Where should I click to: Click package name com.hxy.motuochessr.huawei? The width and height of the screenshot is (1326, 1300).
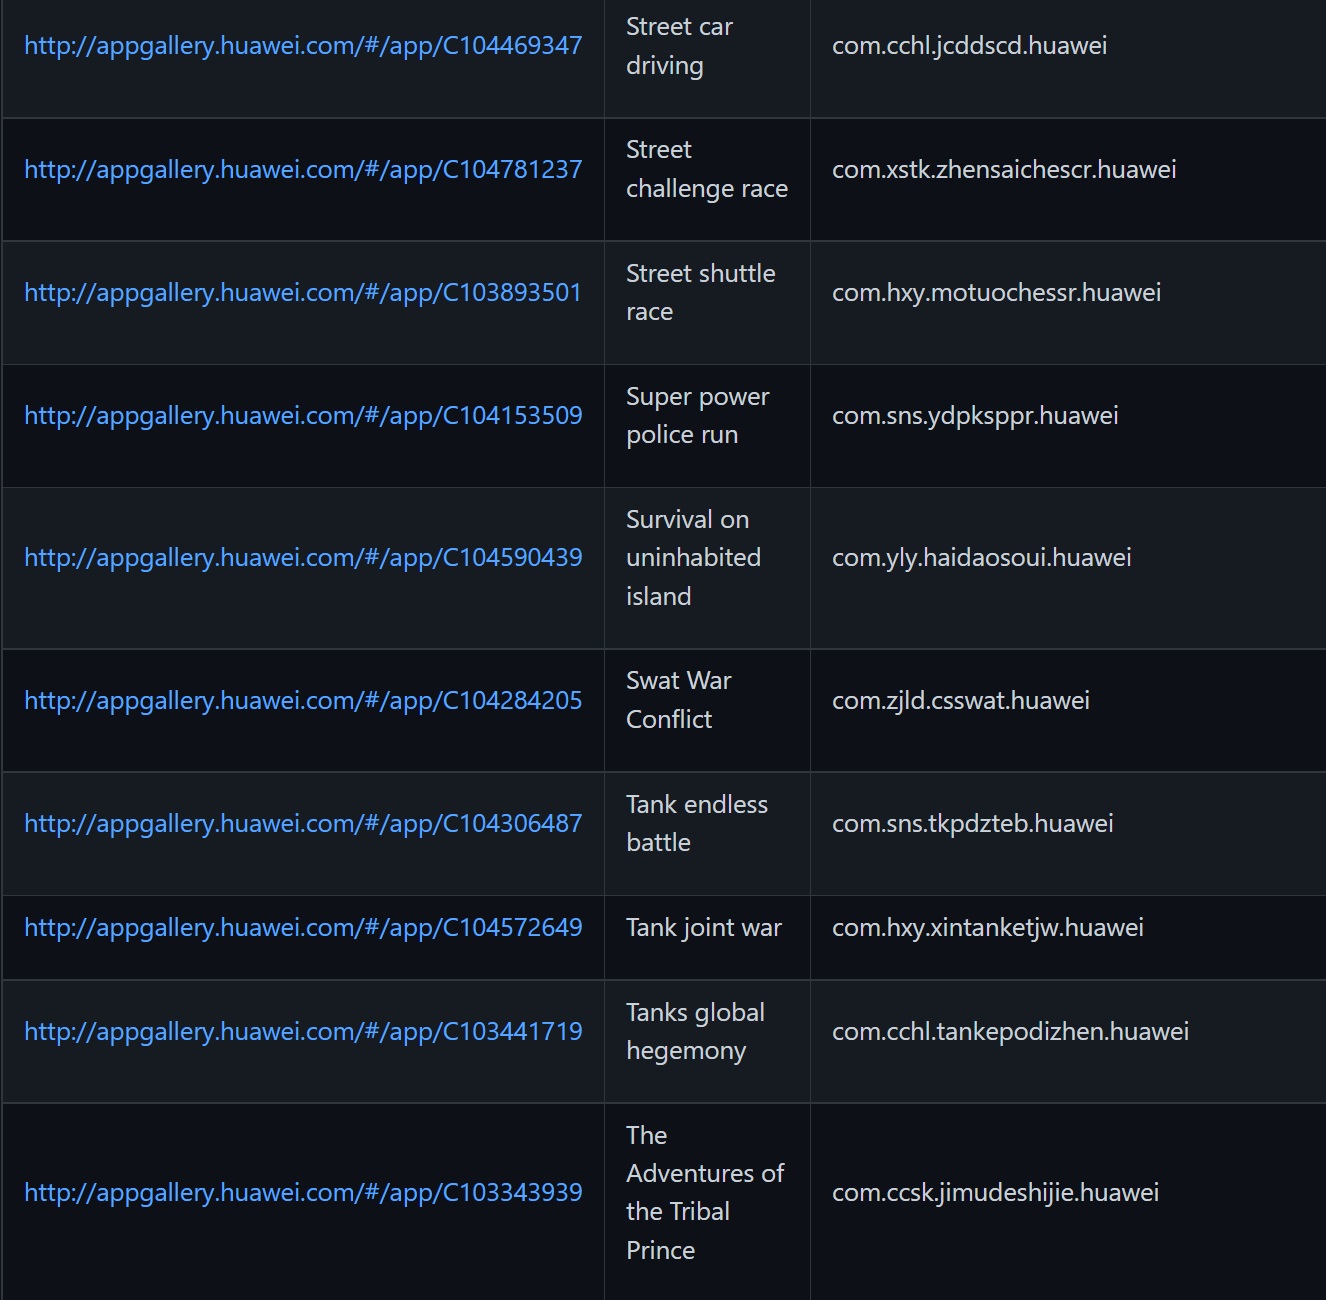coord(996,293)
